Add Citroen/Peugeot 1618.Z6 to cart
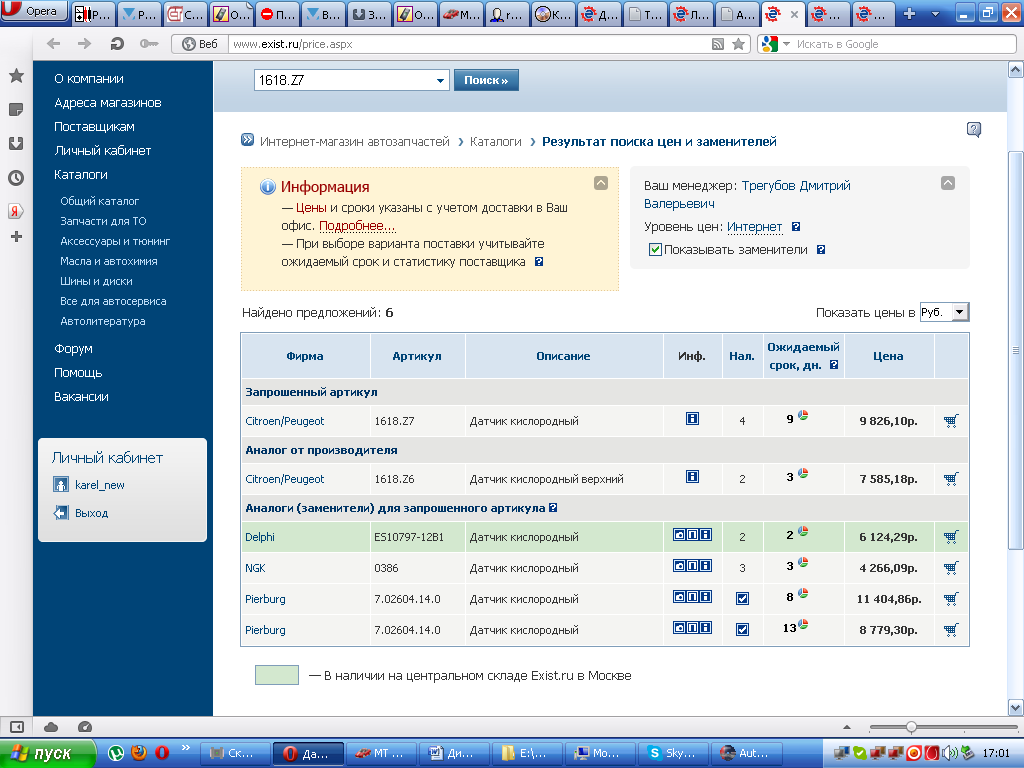This screenshot has height=768, width=1024. (x=951, y=479)
